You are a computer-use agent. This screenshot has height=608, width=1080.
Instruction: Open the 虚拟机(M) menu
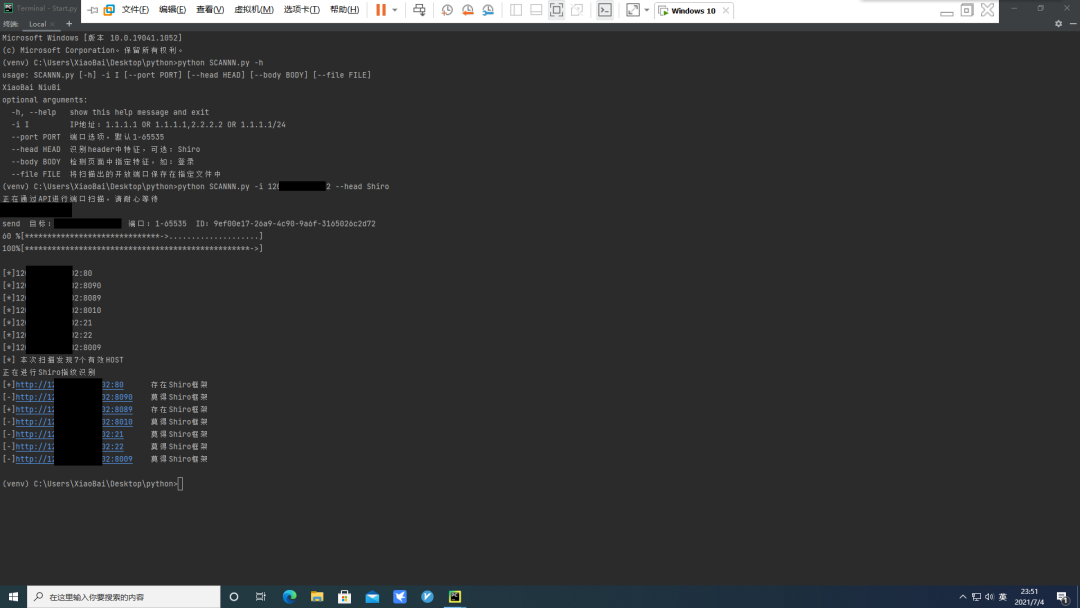254,10
